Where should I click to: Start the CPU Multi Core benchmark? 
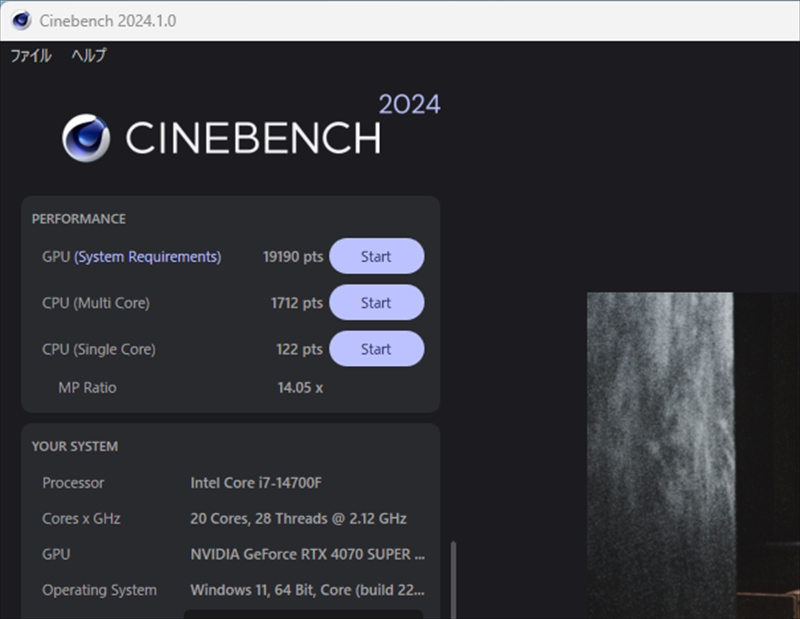[x=377, y=303]
